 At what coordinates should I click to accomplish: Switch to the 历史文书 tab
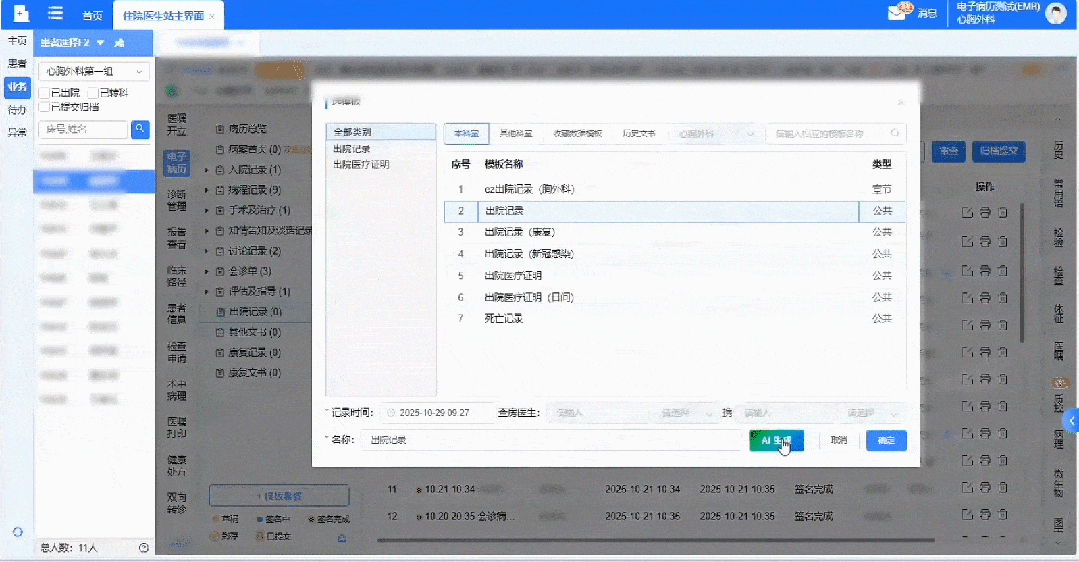click(638, 133)
